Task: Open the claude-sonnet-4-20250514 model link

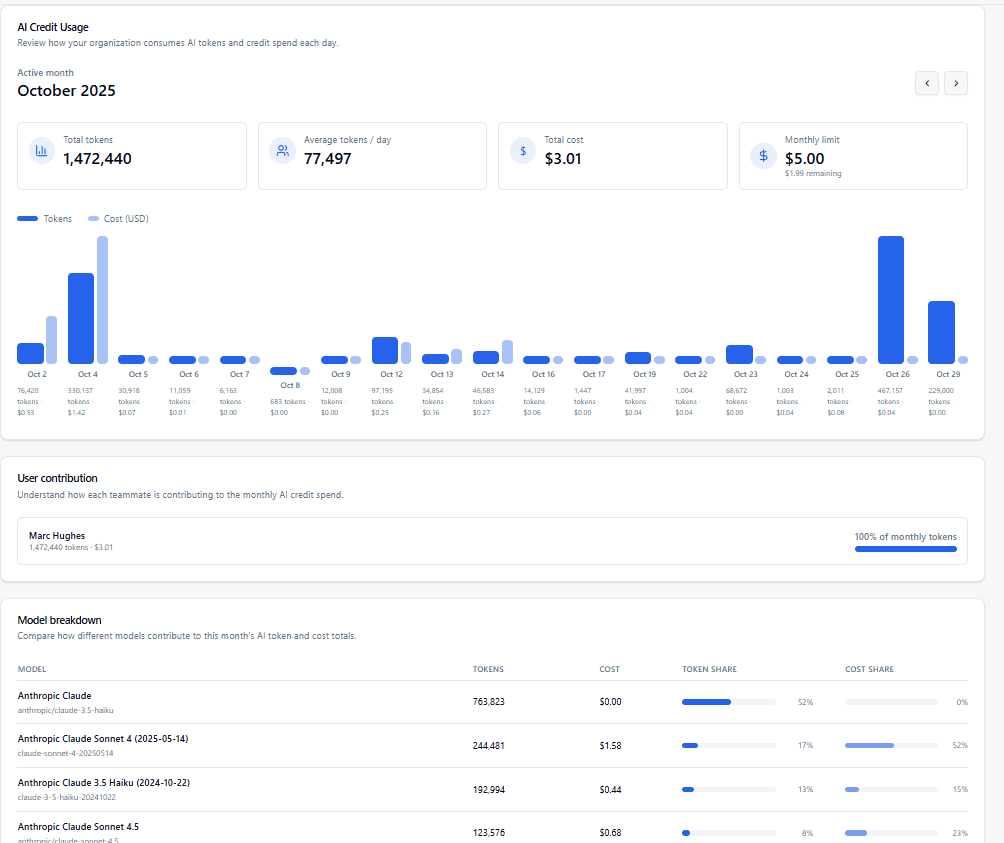Action: point(67,753)
